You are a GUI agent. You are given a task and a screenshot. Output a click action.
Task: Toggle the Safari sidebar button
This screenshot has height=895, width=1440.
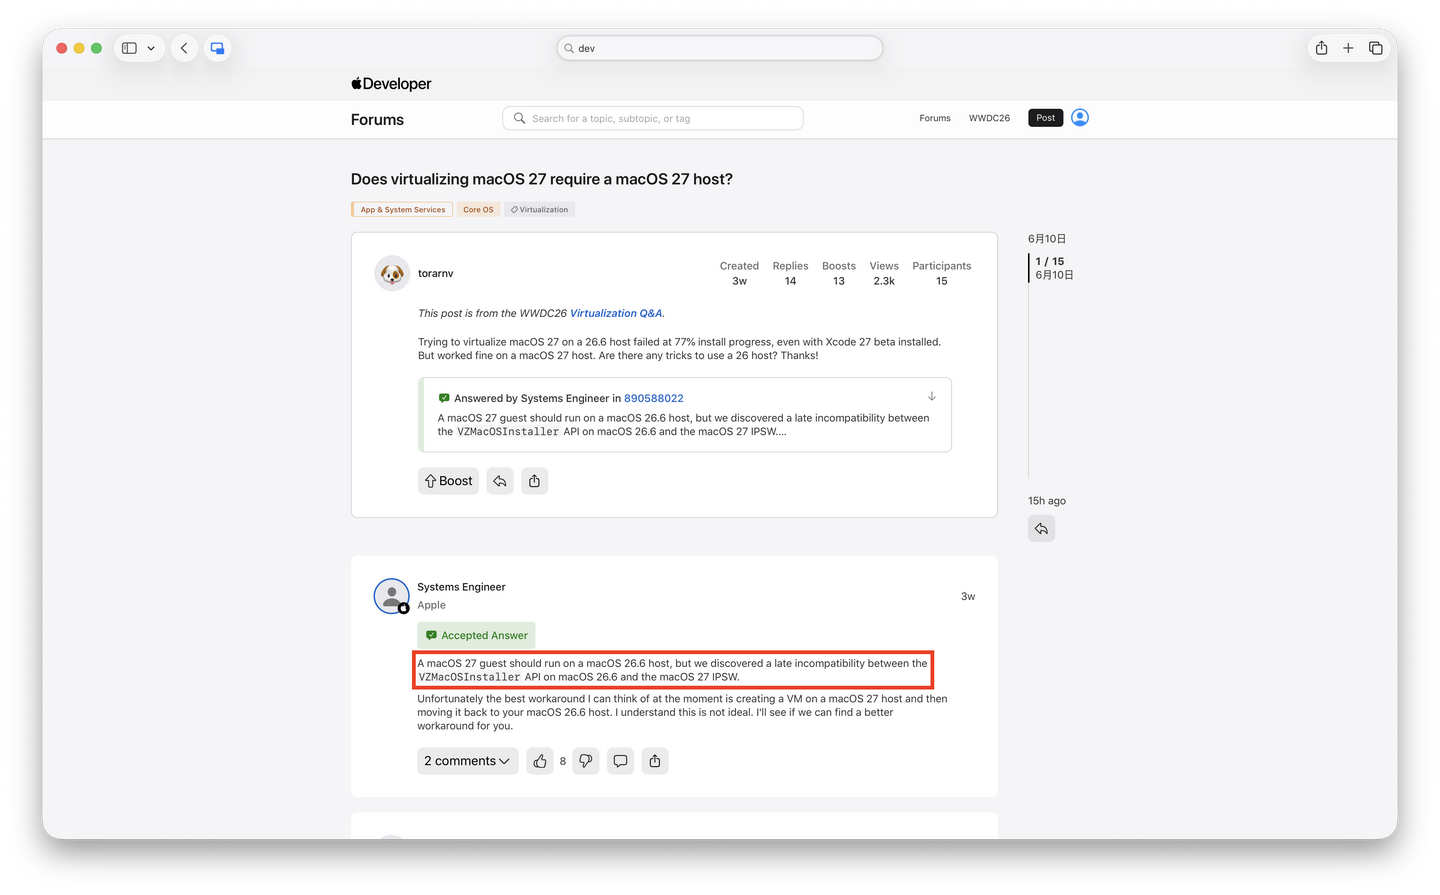pos(129,48)
